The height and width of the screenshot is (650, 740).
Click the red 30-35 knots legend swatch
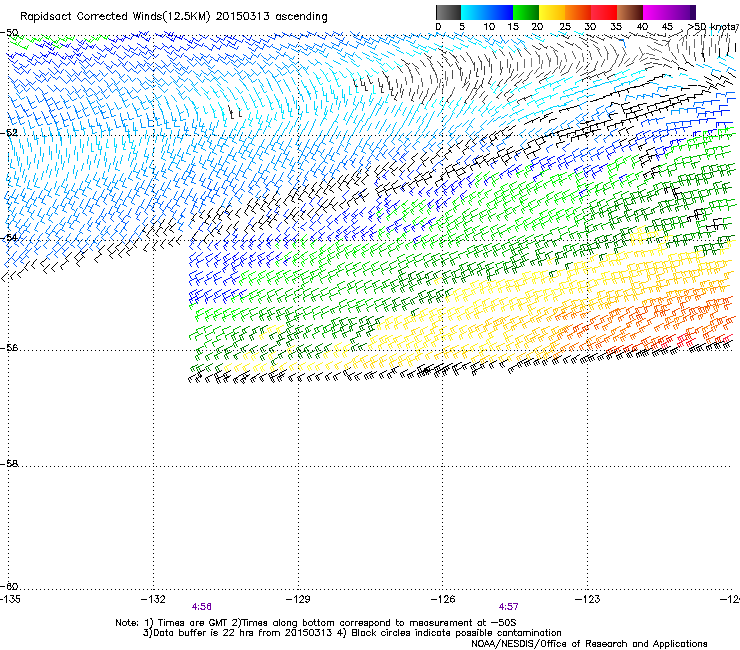pos(604,12)
